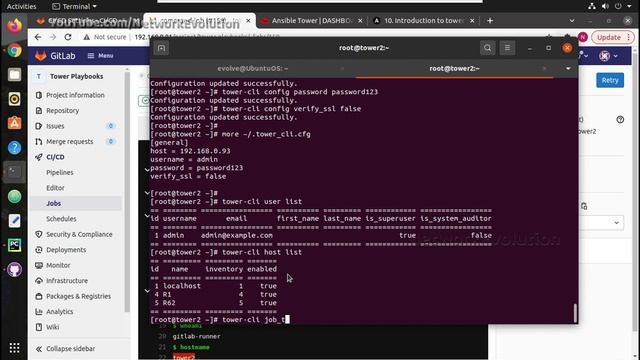Open the volume system tray icon
This screenshot has width=640, height=360.
[x=605, y=6]
